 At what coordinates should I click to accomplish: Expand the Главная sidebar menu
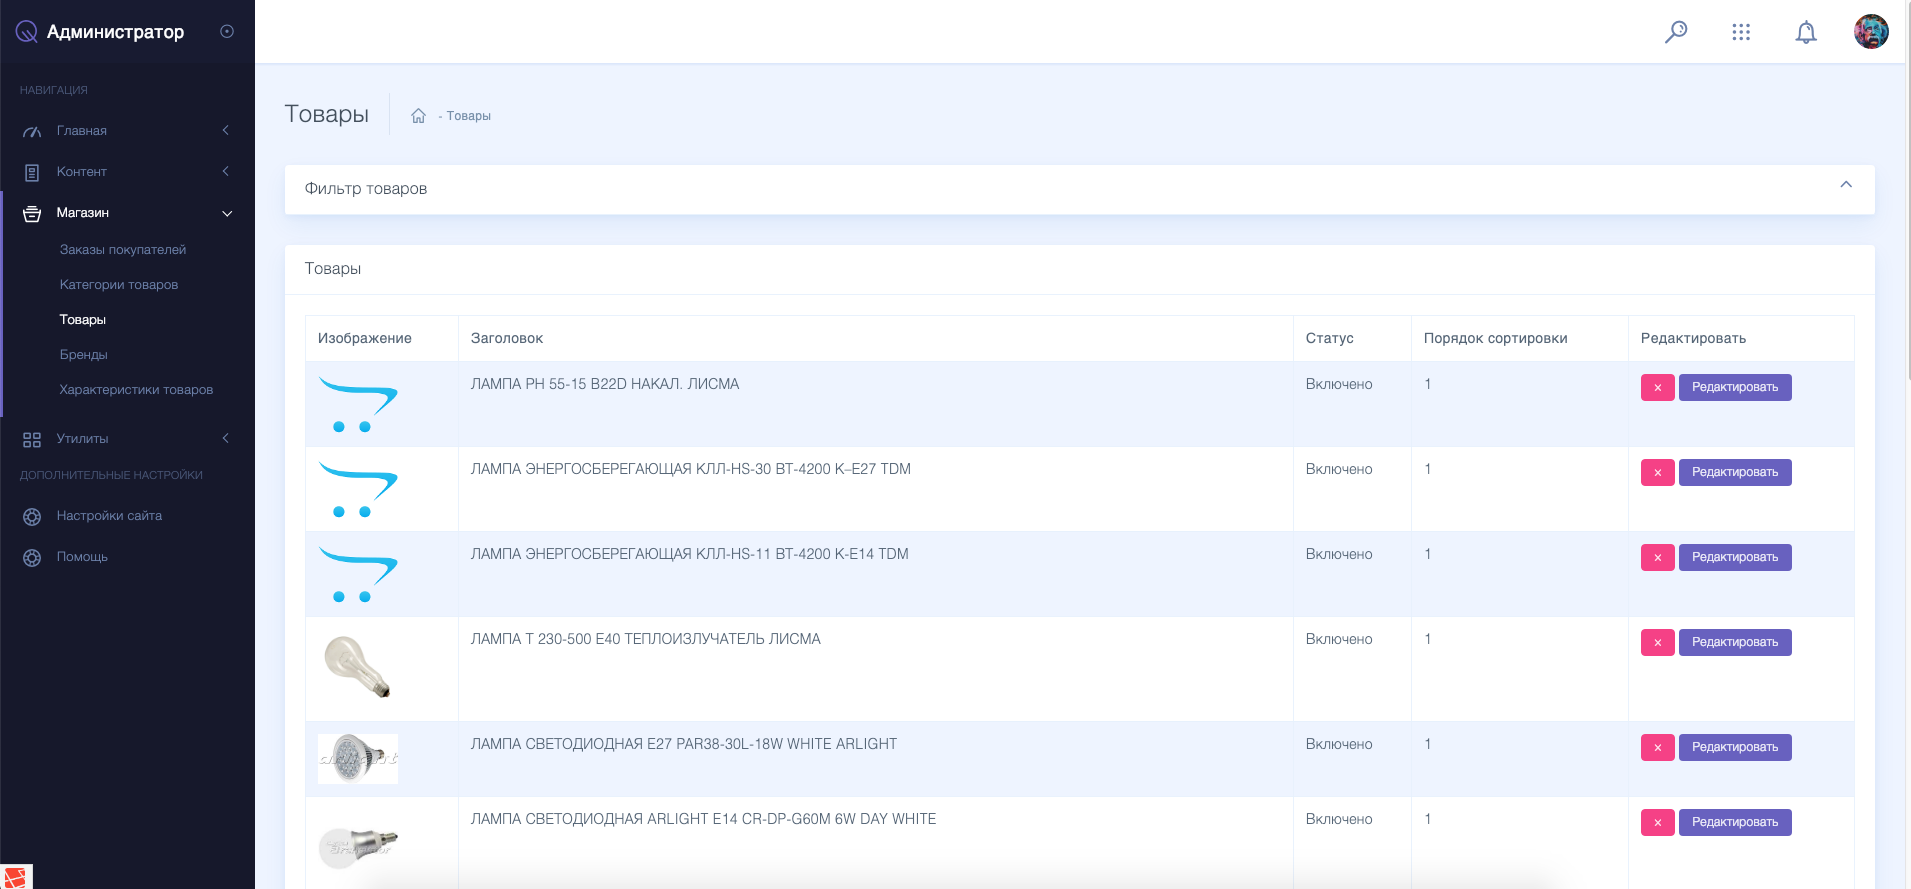[127, 131]
